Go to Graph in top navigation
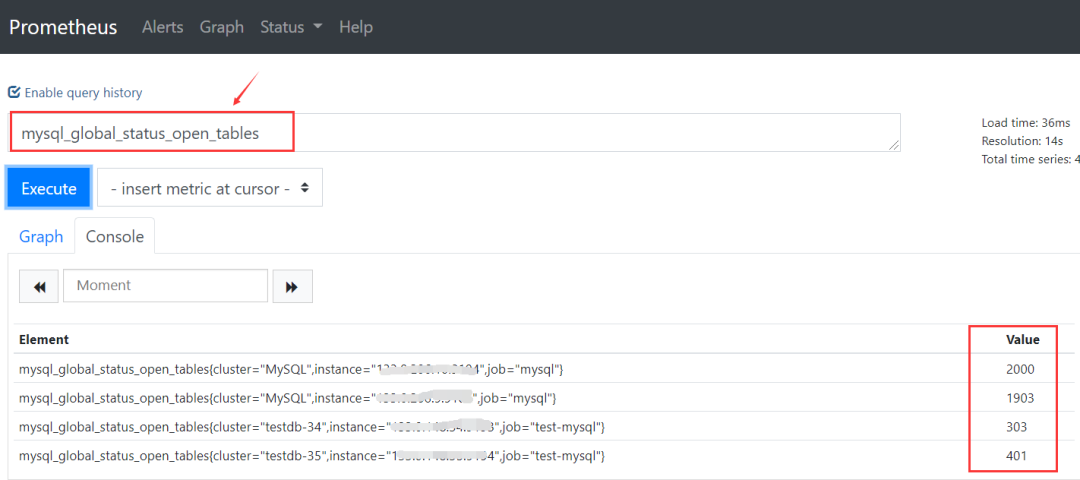The image size is (1080, 480). pos(222,27)
